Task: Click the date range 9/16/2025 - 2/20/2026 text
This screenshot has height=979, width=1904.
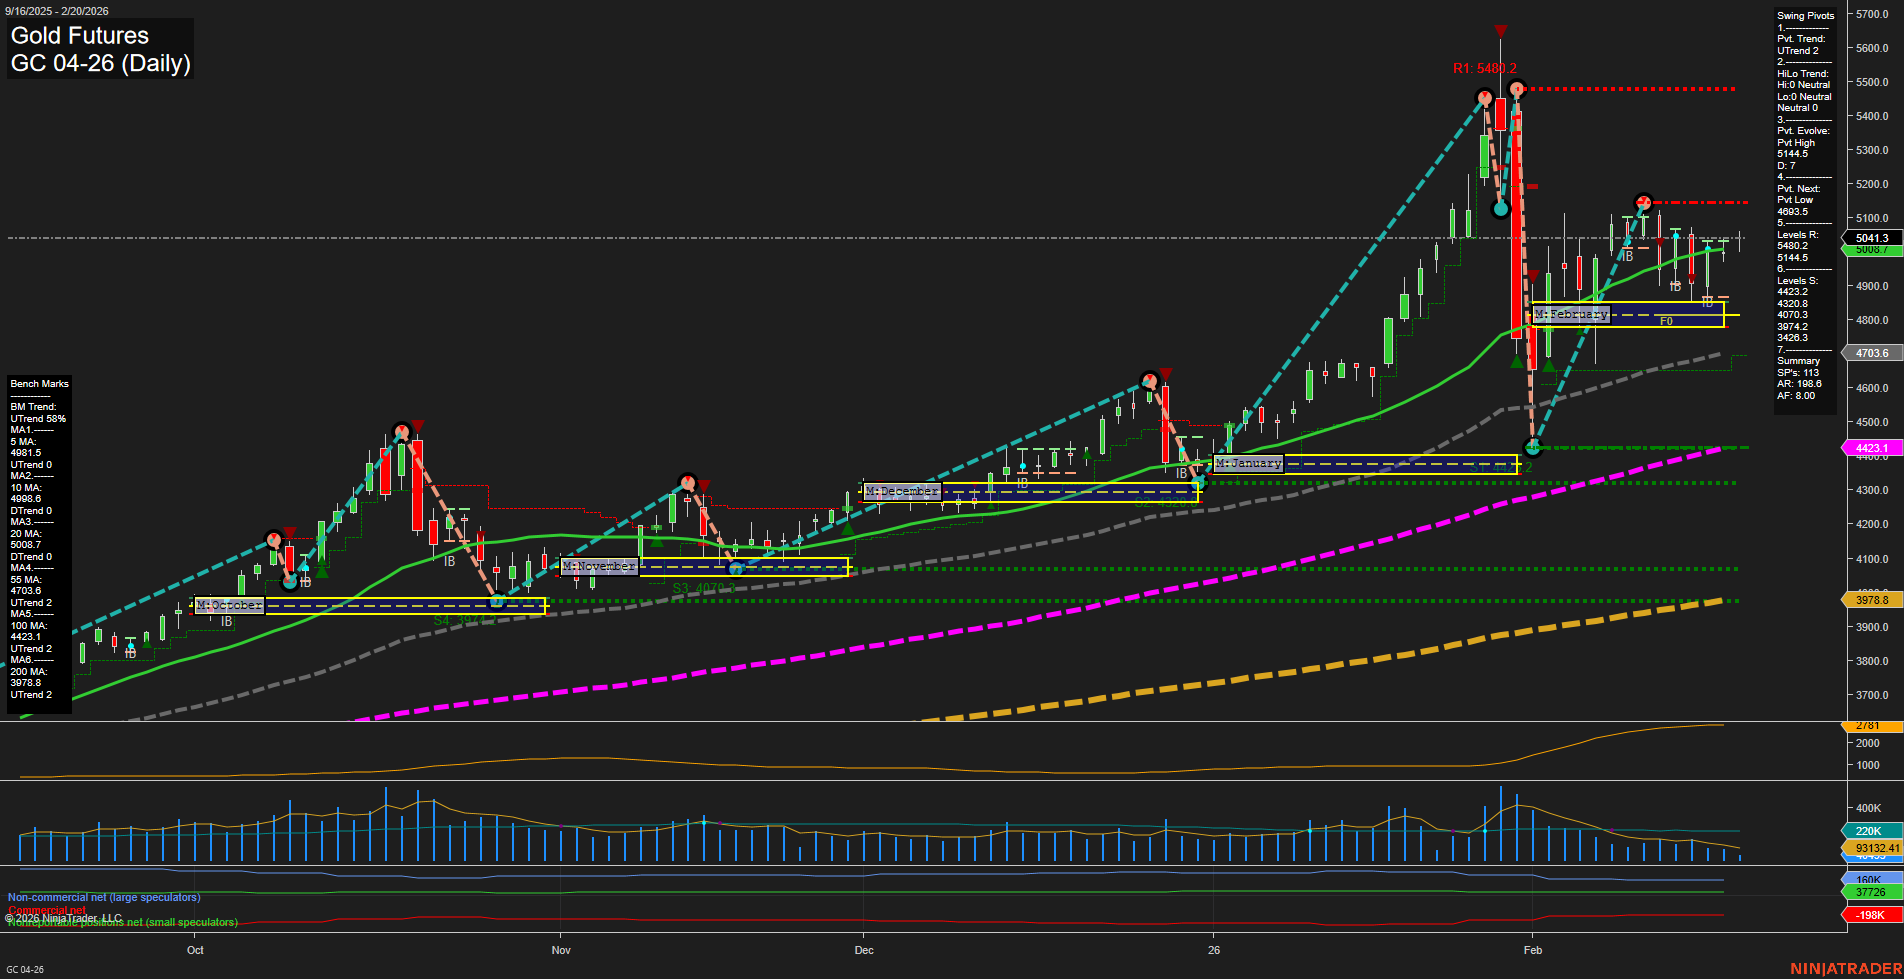Action: [x=58, y=11]
